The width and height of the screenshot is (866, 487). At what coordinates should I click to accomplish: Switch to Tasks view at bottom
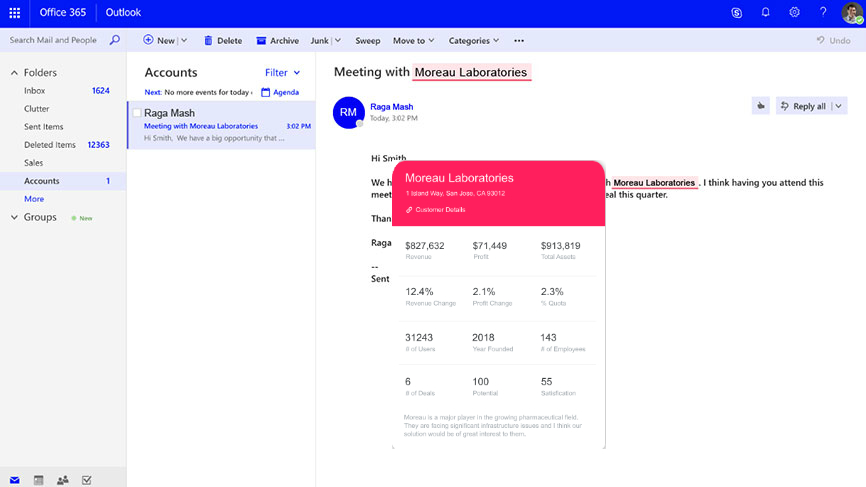pos(87,480)
